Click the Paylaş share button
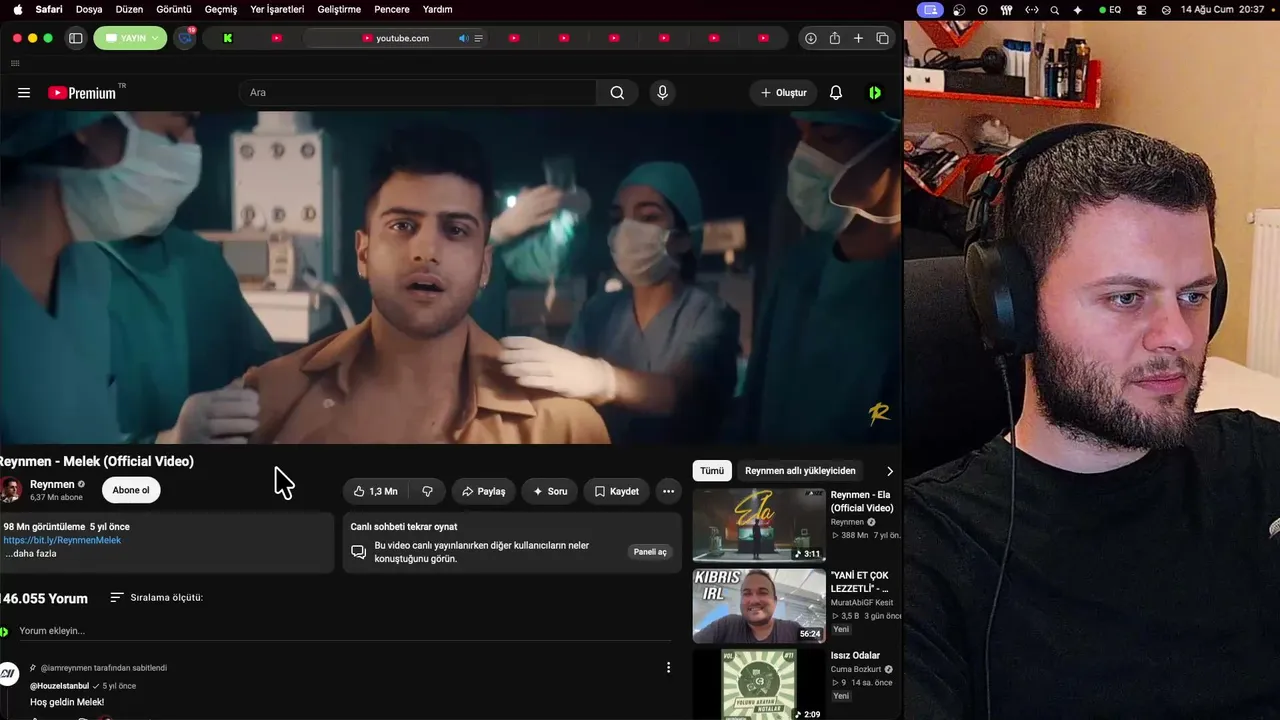The width and height of the screenshot is (1280, 720). [483, 491]
